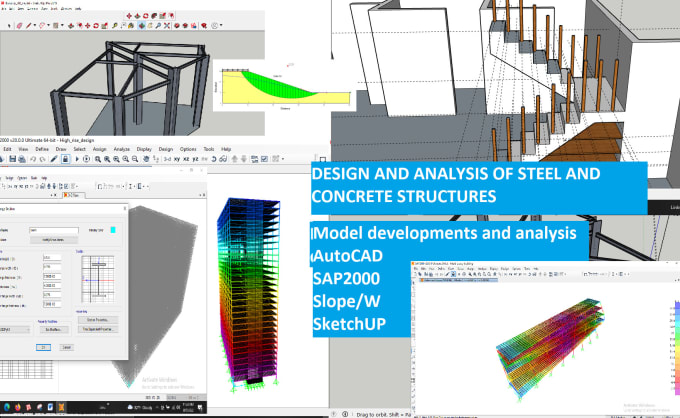Click OK in the section dialog
Viewport: 680px width, 418px height.
click(43, 347)
